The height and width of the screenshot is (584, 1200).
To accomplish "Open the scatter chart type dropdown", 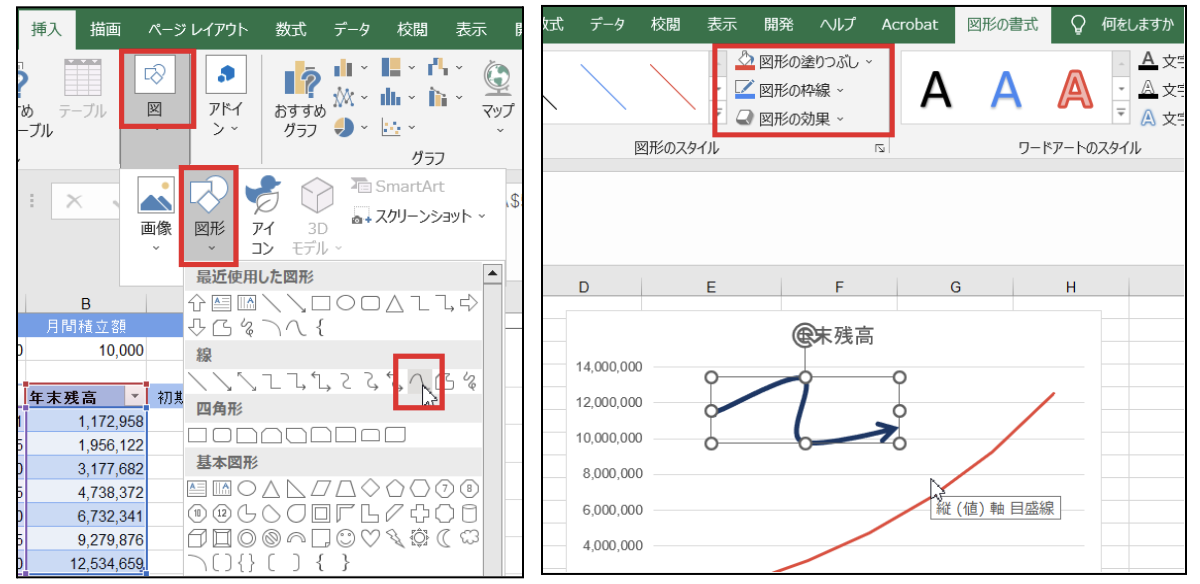I will (x=412, y=128).
